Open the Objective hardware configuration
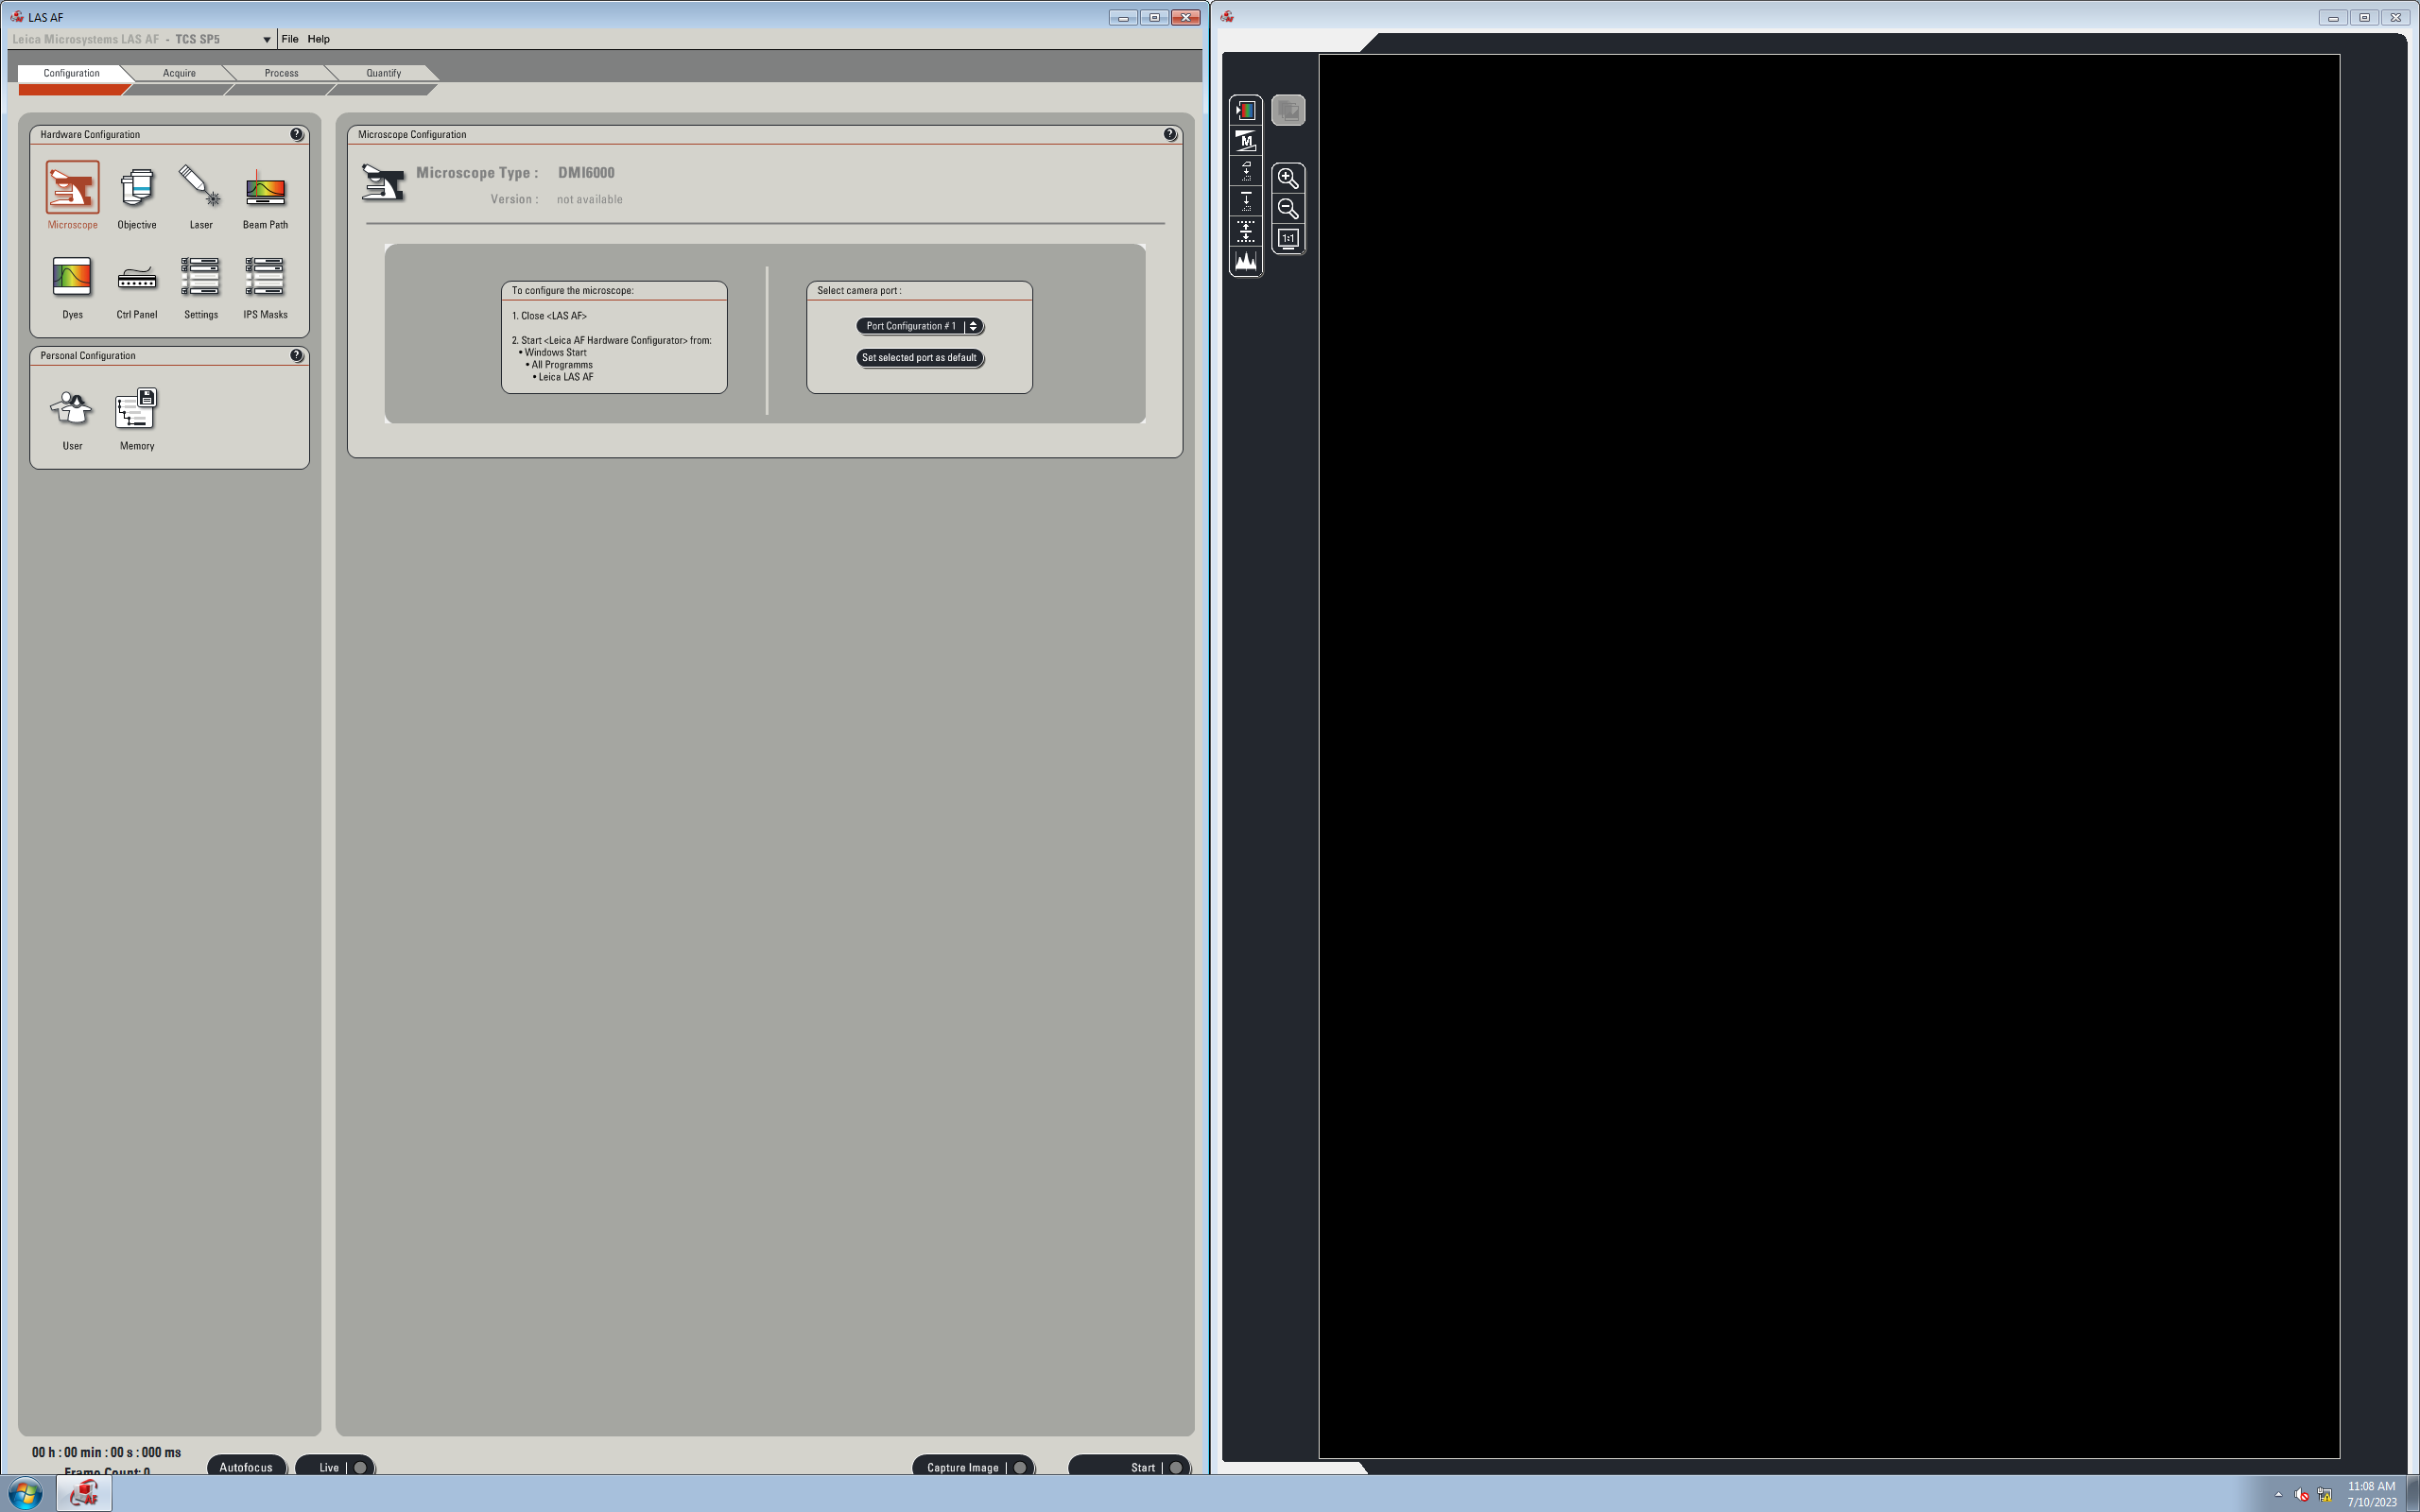Screen dimensions: 2420x1512 pos(137,189)
